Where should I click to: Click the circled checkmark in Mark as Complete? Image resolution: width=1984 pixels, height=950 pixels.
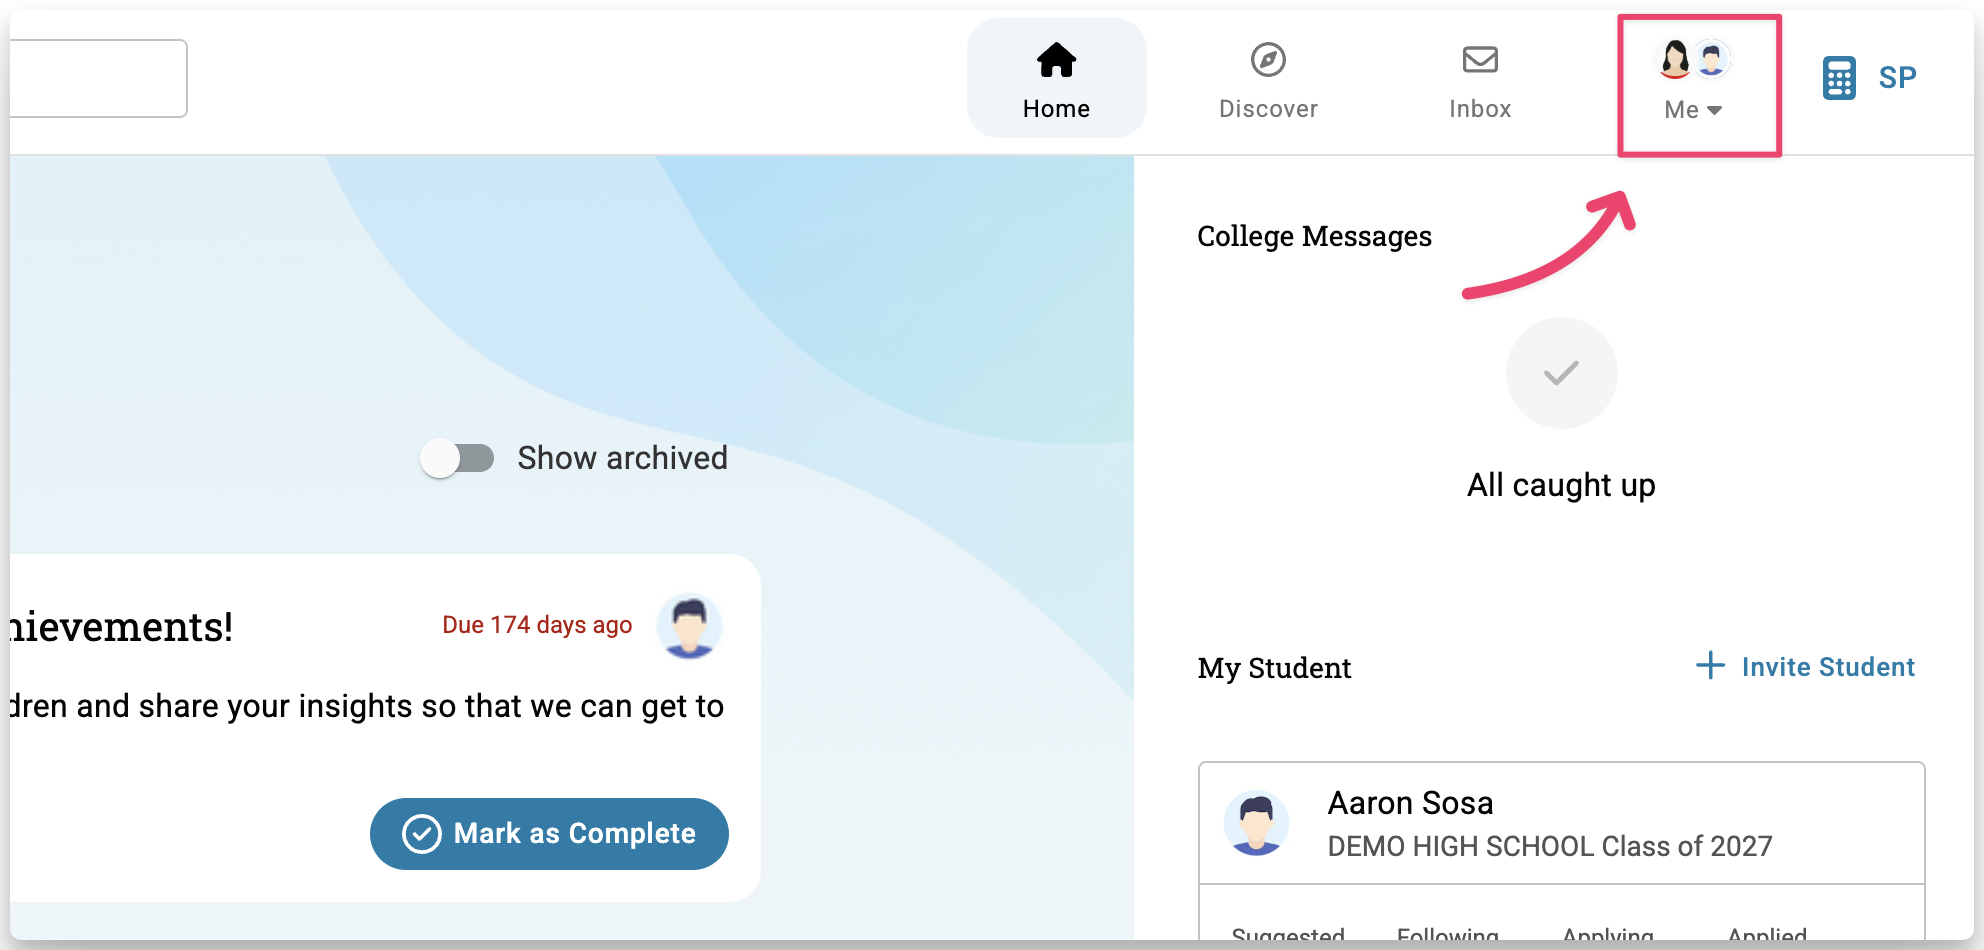(x=422, y=834)
